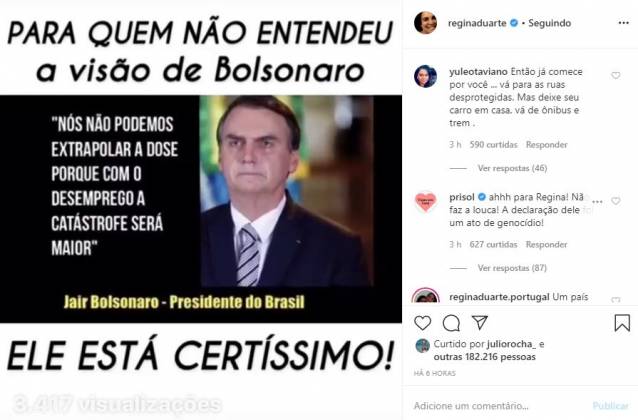Expand Ver respostas (87) replies

(512, 268)
